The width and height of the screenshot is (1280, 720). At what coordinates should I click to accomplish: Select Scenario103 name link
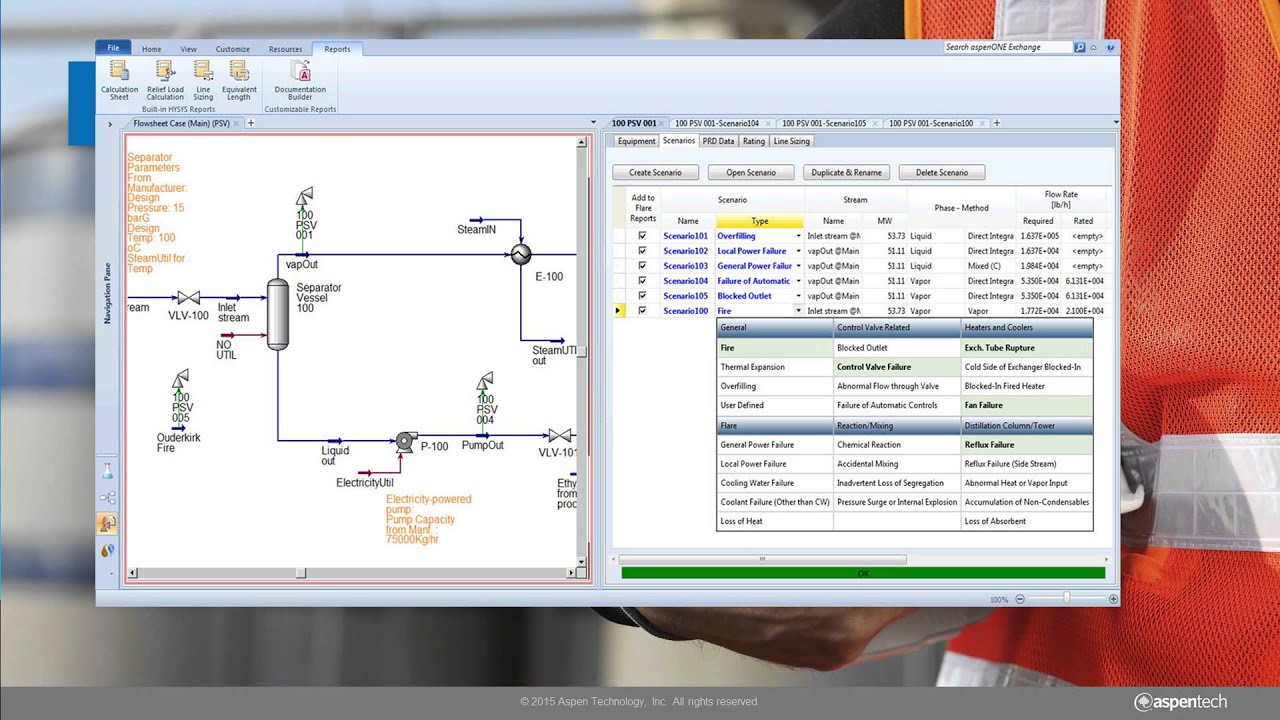tap(686, 266)
